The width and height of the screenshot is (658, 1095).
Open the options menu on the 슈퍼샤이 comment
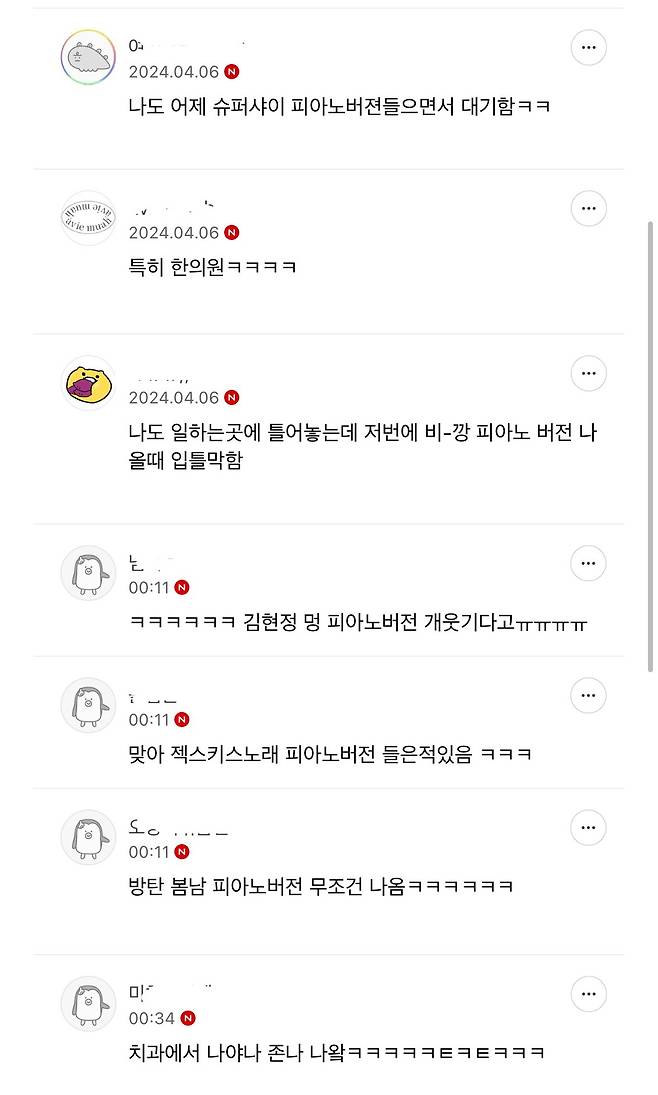588,47
